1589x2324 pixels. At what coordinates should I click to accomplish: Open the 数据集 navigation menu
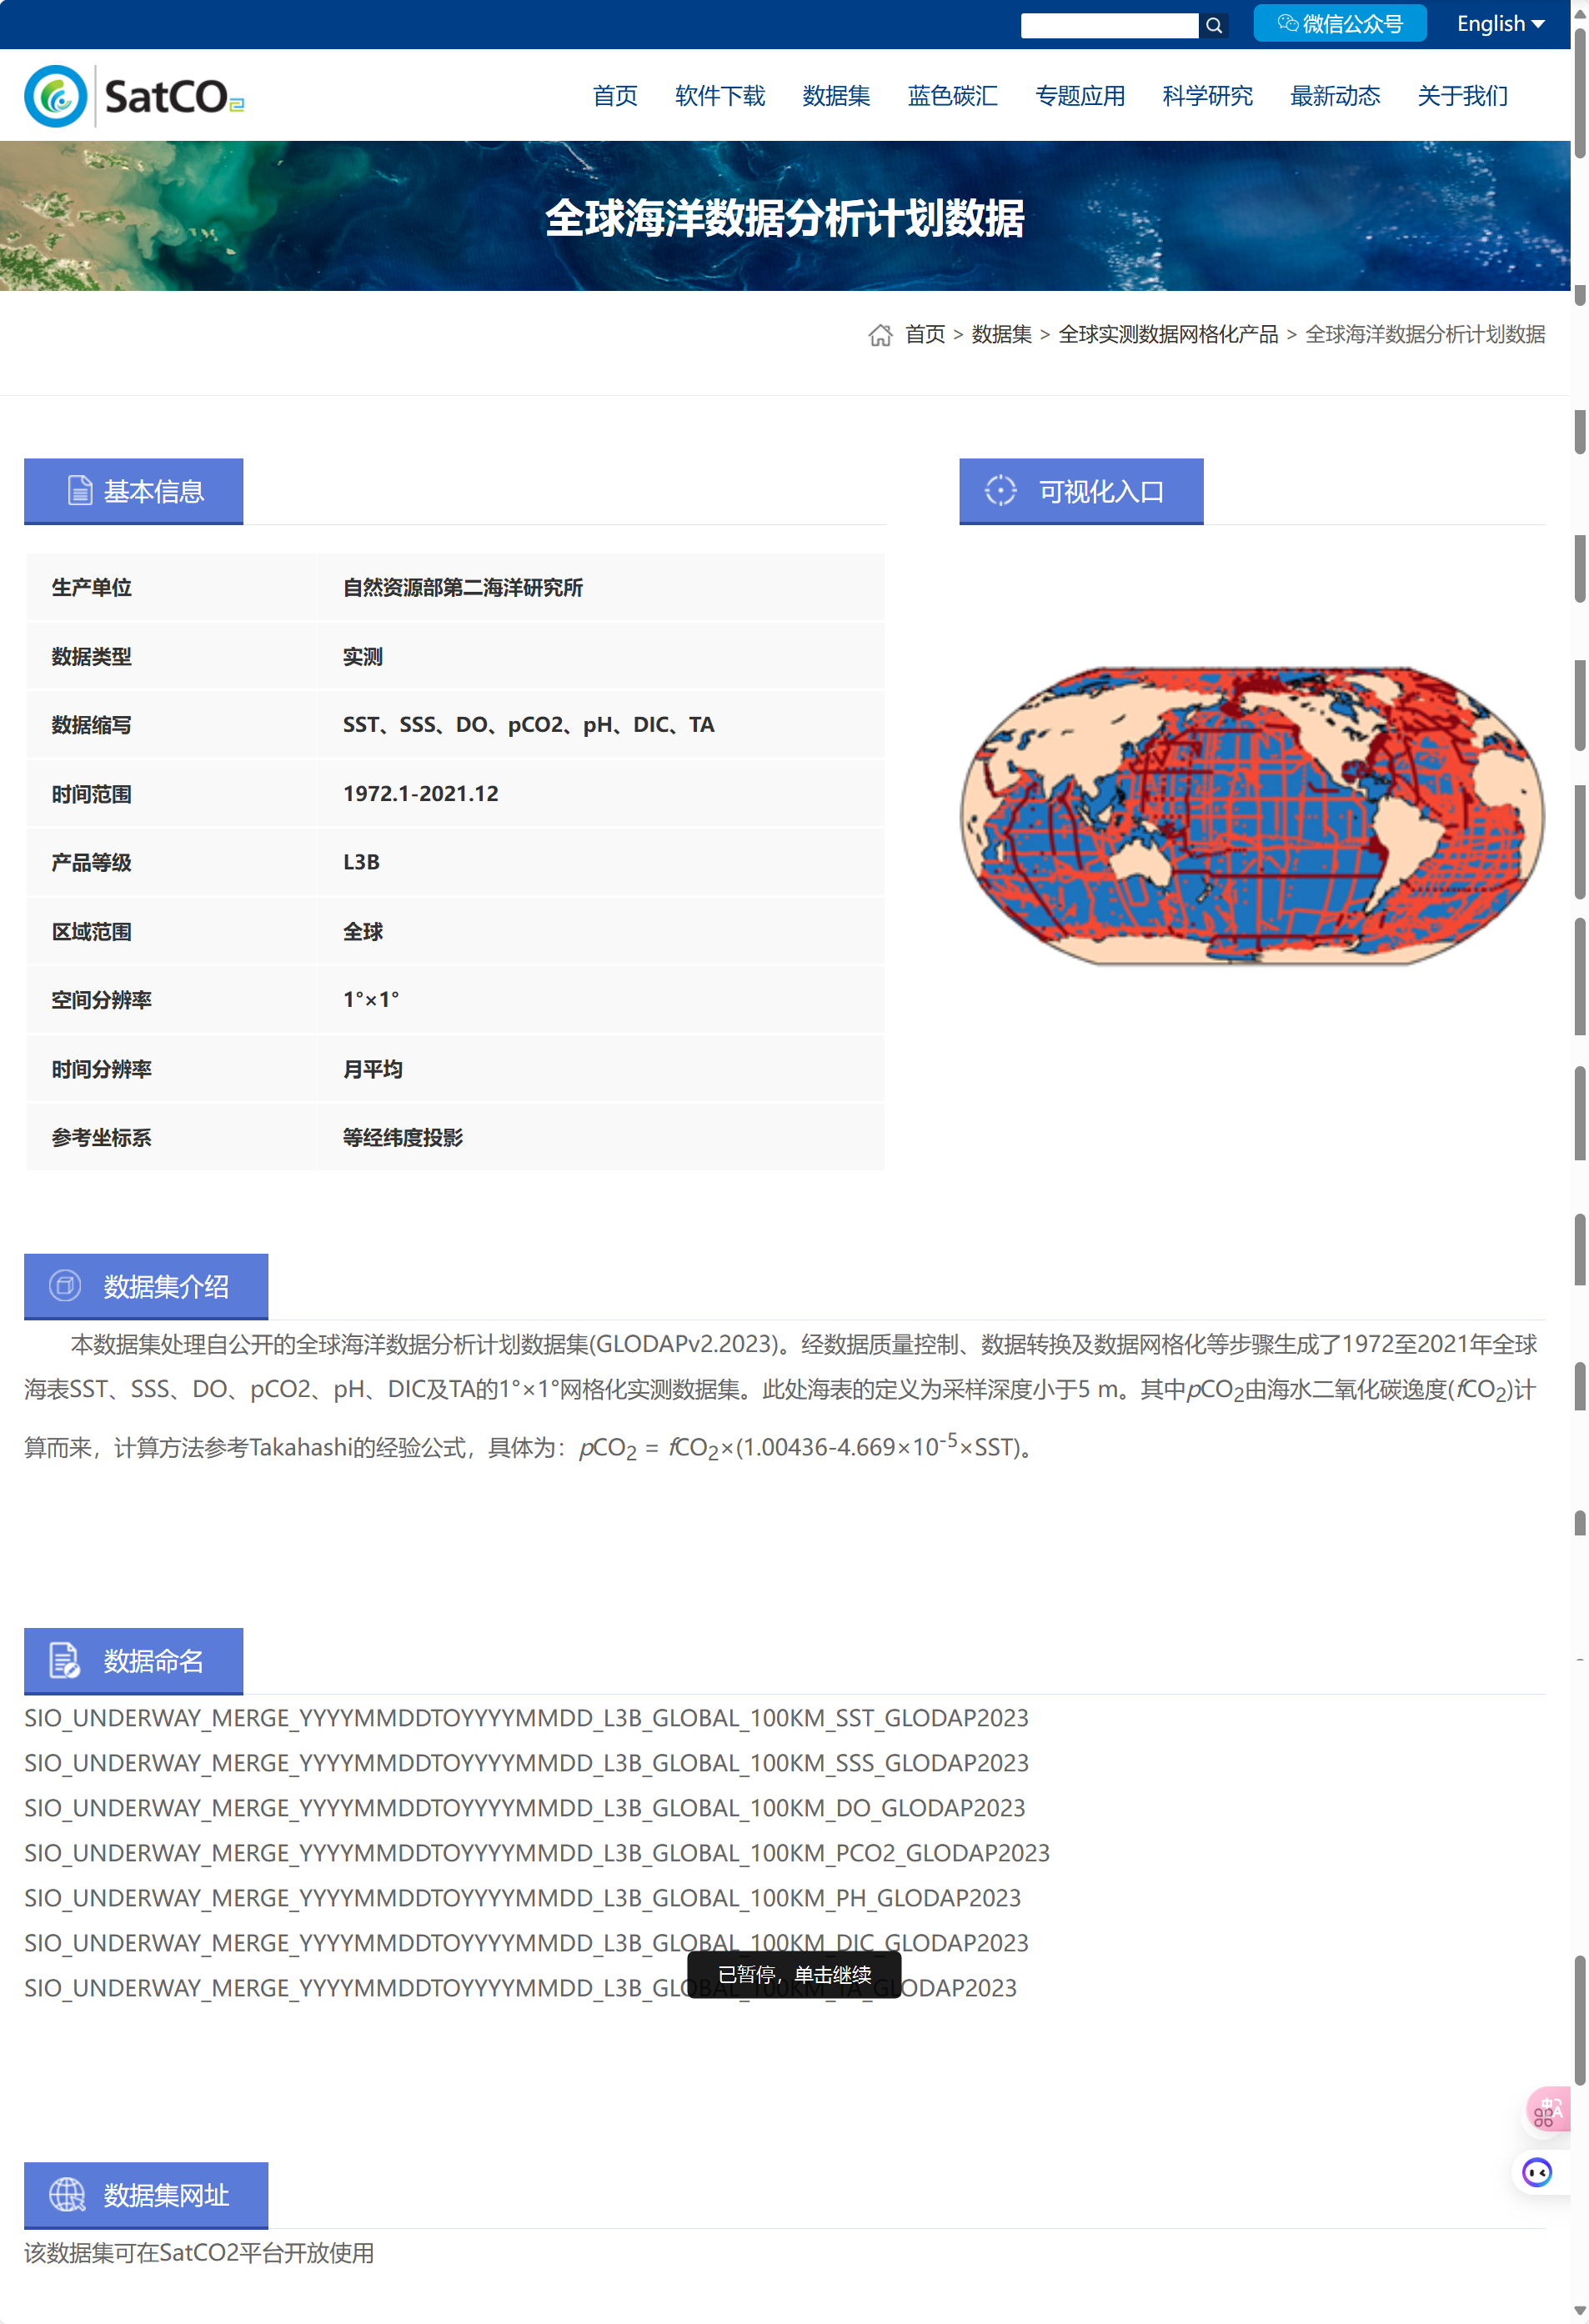836,96
